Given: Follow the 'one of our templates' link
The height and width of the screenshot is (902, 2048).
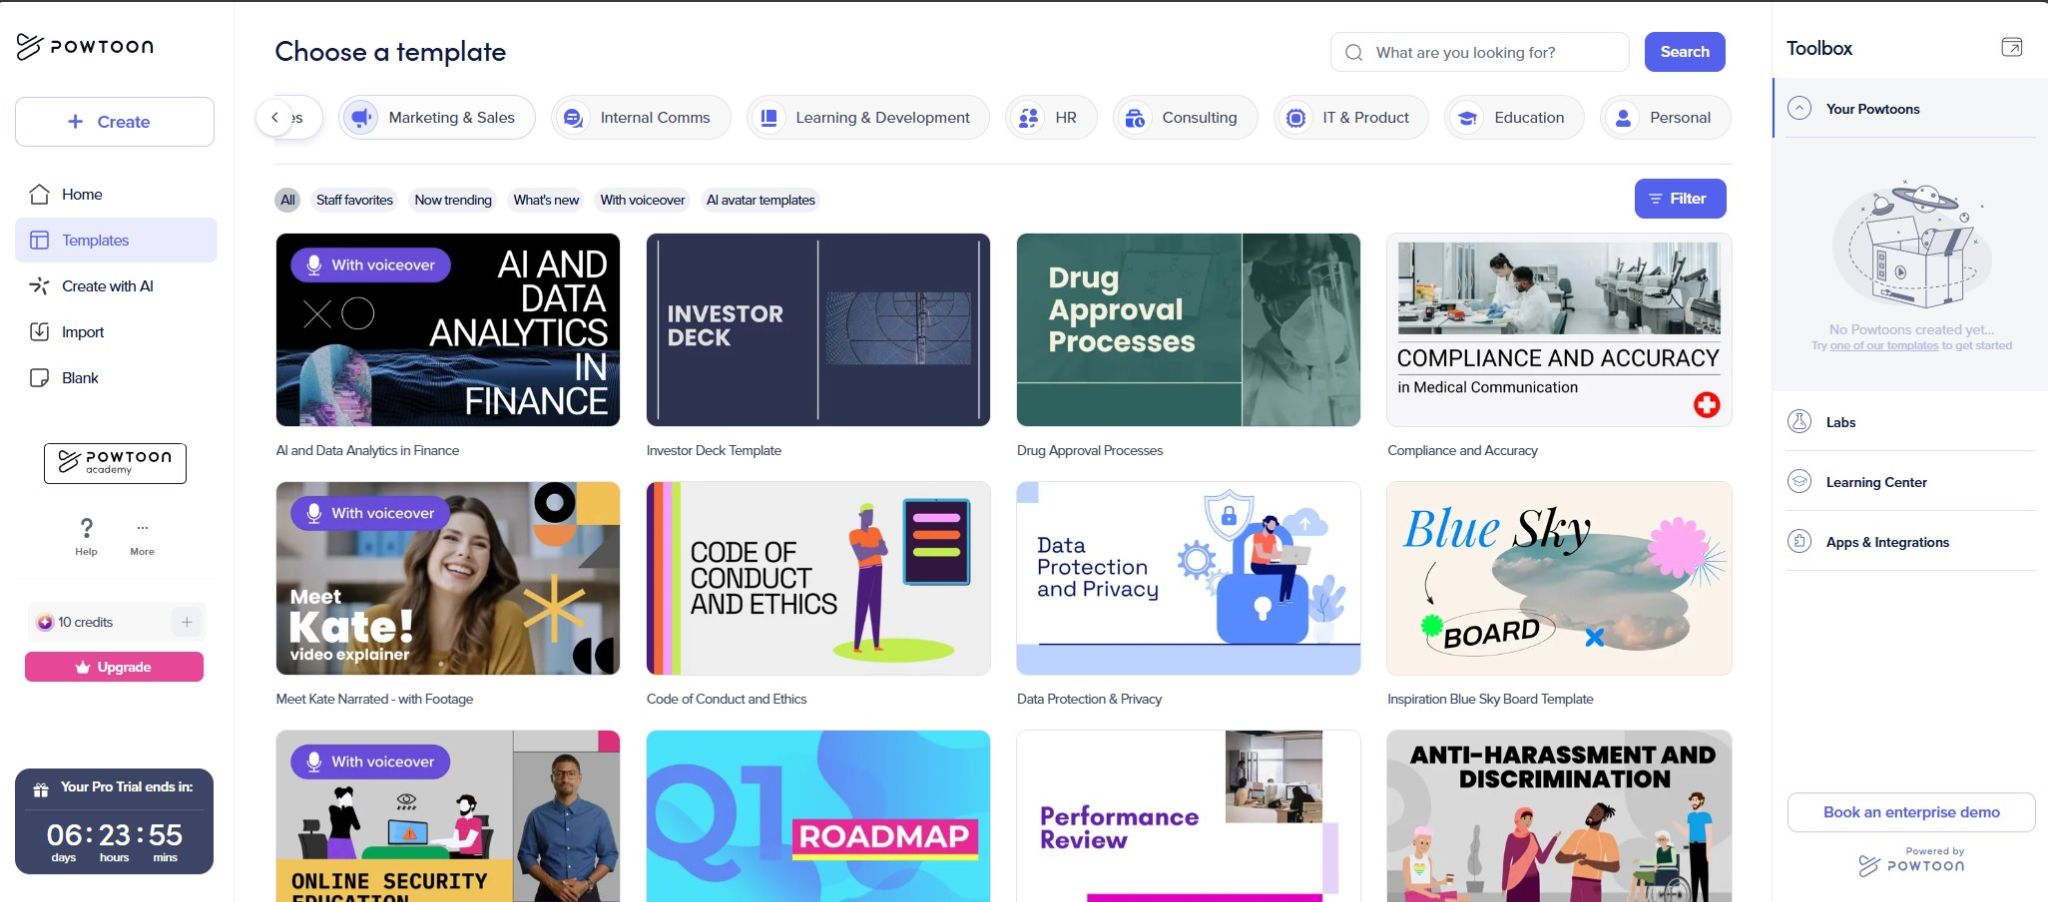Looking at the screenshot, I should 1884,346.
